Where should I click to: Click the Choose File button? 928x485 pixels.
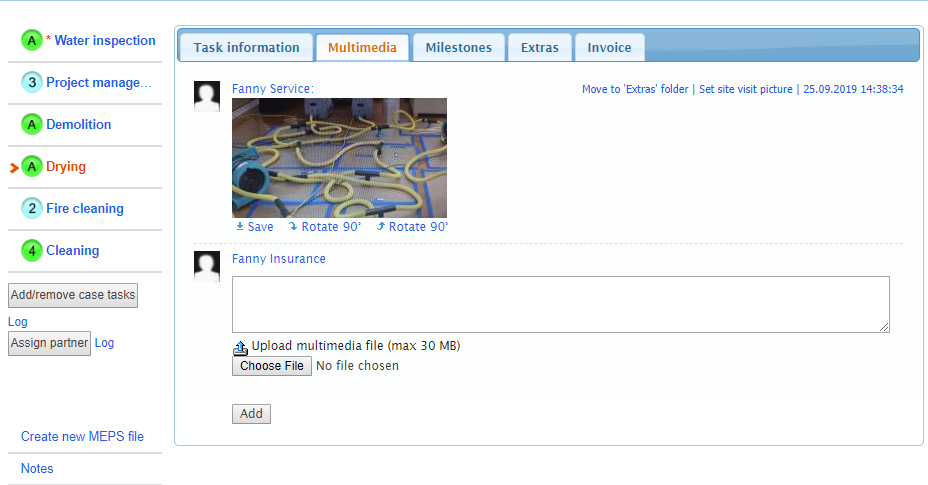[x=272, y=366]
